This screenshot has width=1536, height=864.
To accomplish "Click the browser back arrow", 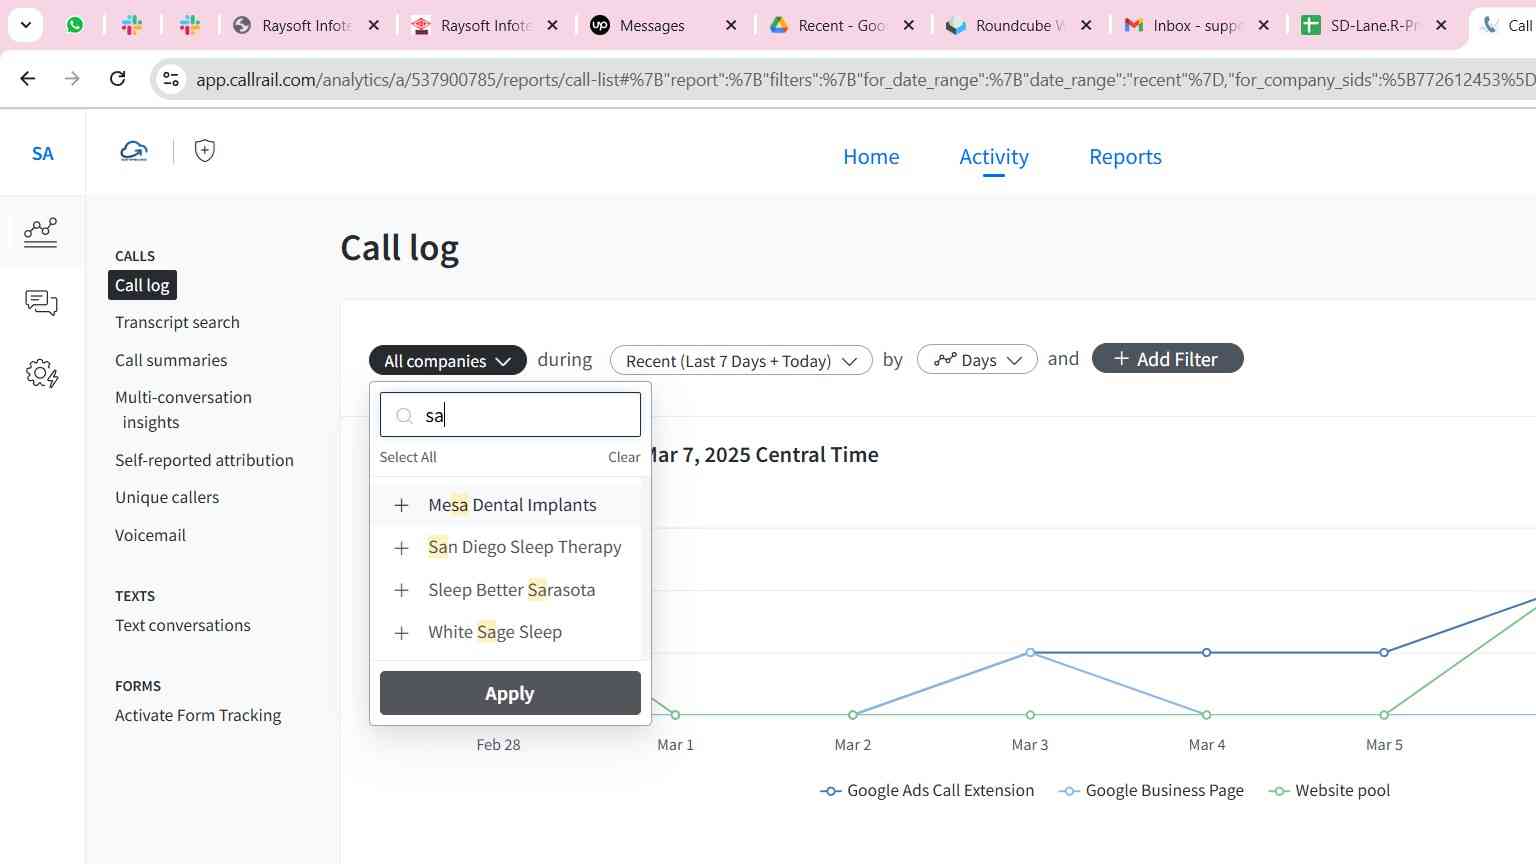I will click(27, 78).
